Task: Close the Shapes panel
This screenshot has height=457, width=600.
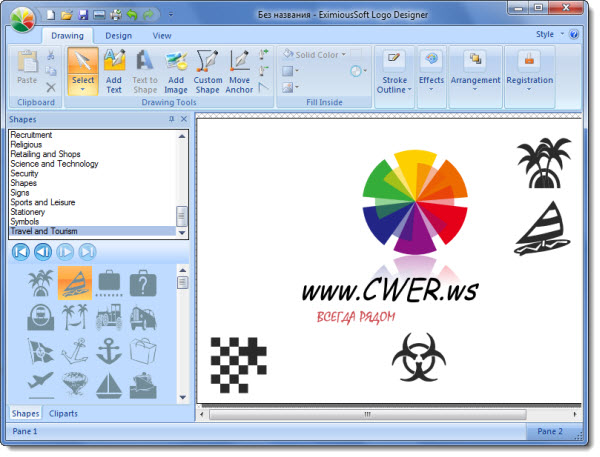Action: point(184,119)
